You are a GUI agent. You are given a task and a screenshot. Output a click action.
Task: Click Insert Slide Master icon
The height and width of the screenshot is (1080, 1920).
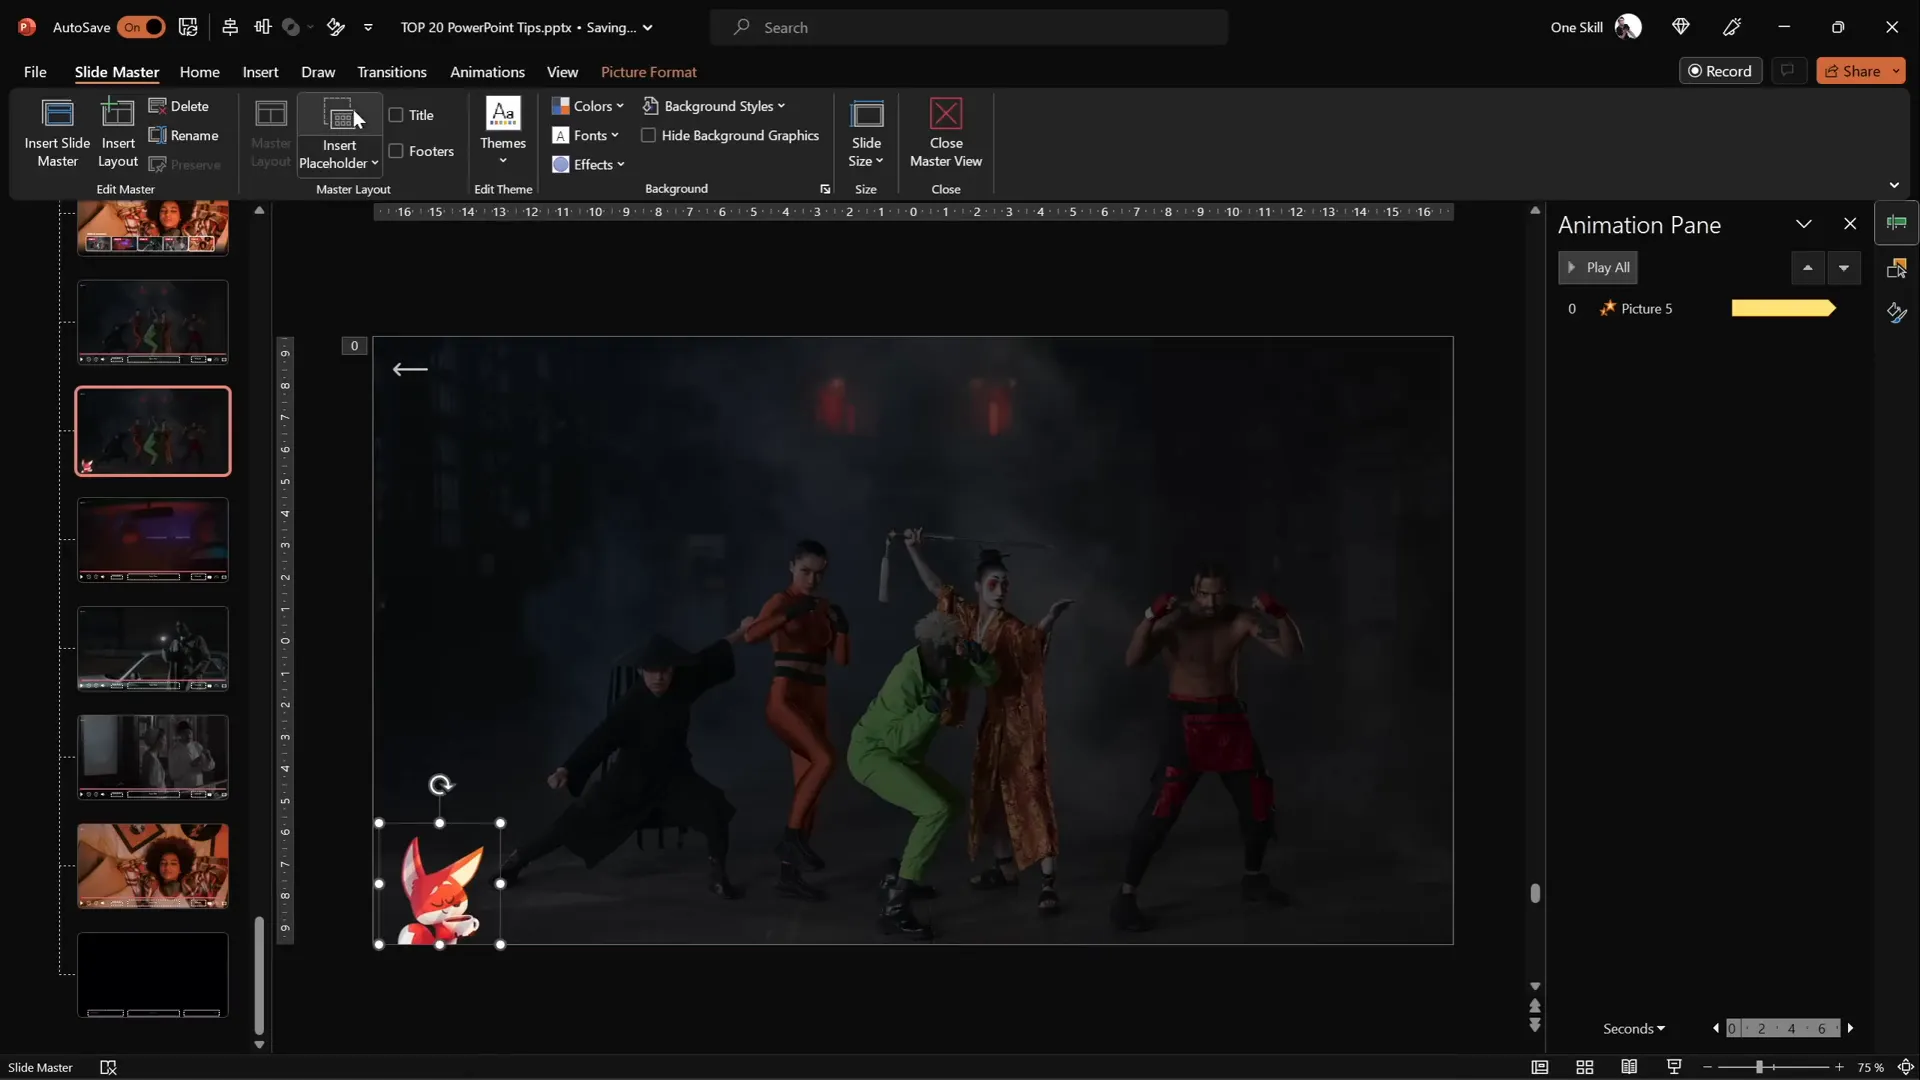tap(57, 132)
